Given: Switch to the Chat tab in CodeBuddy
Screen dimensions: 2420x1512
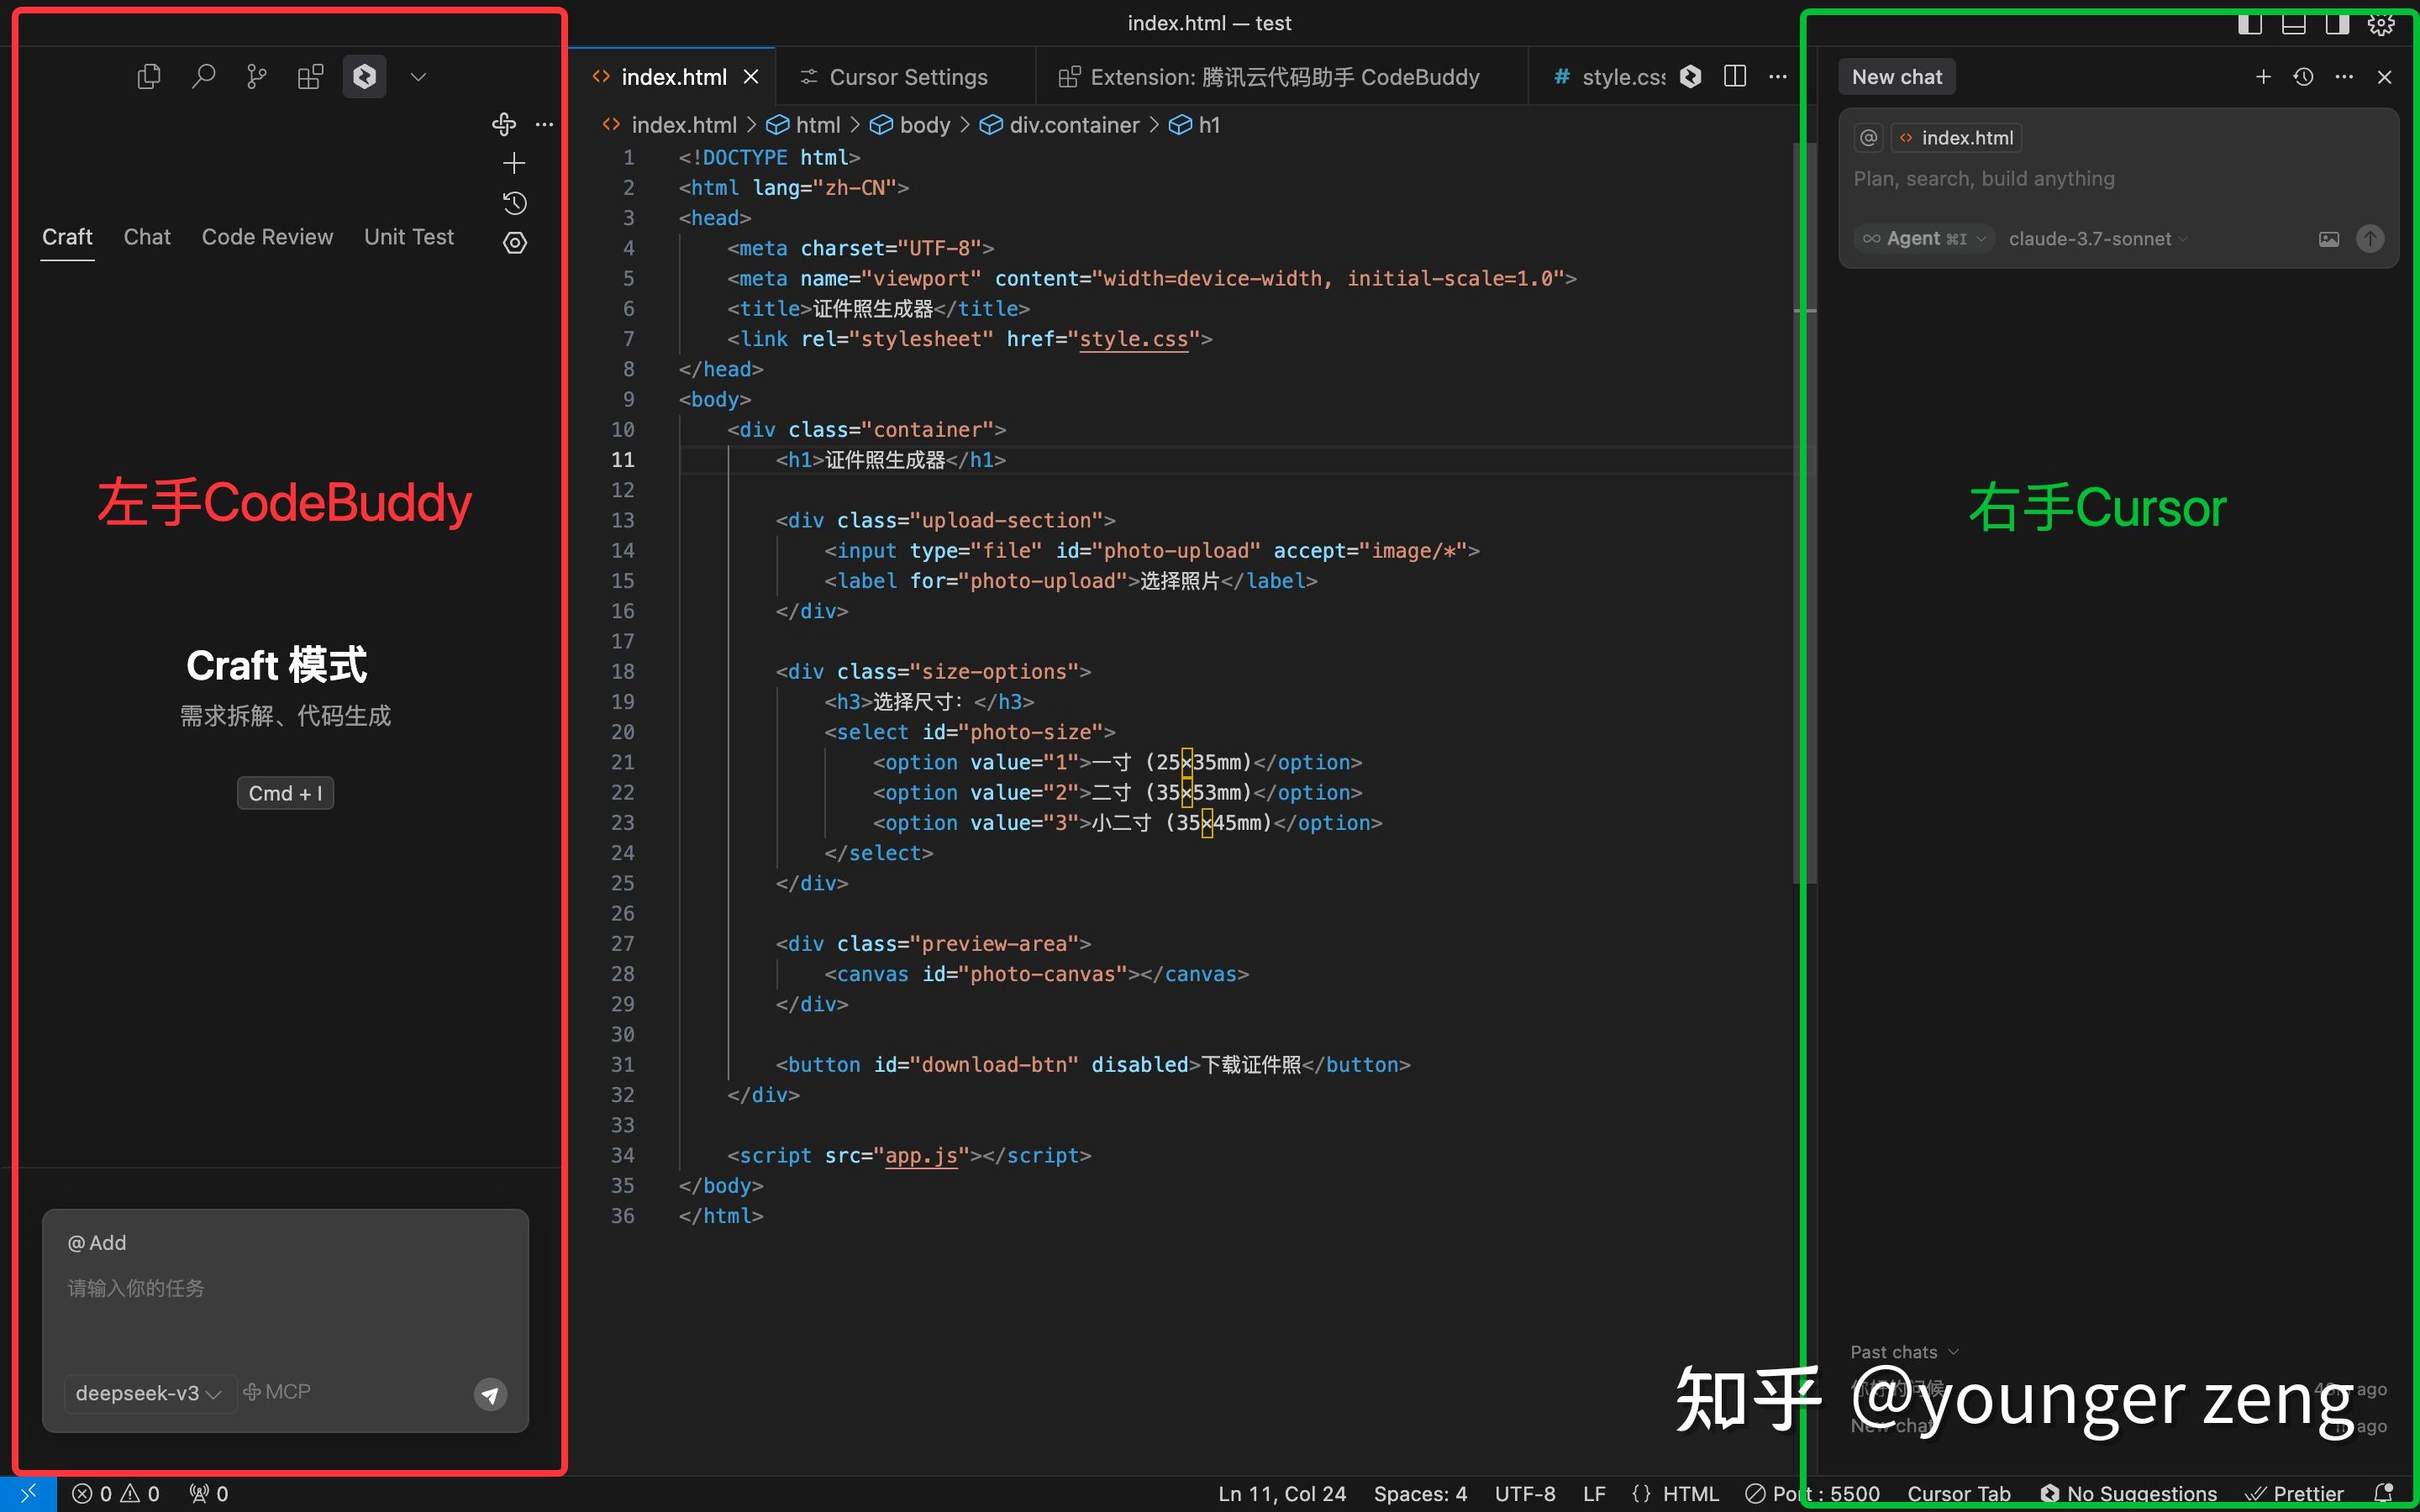Looking at the screenshot, I should point(147,237).
